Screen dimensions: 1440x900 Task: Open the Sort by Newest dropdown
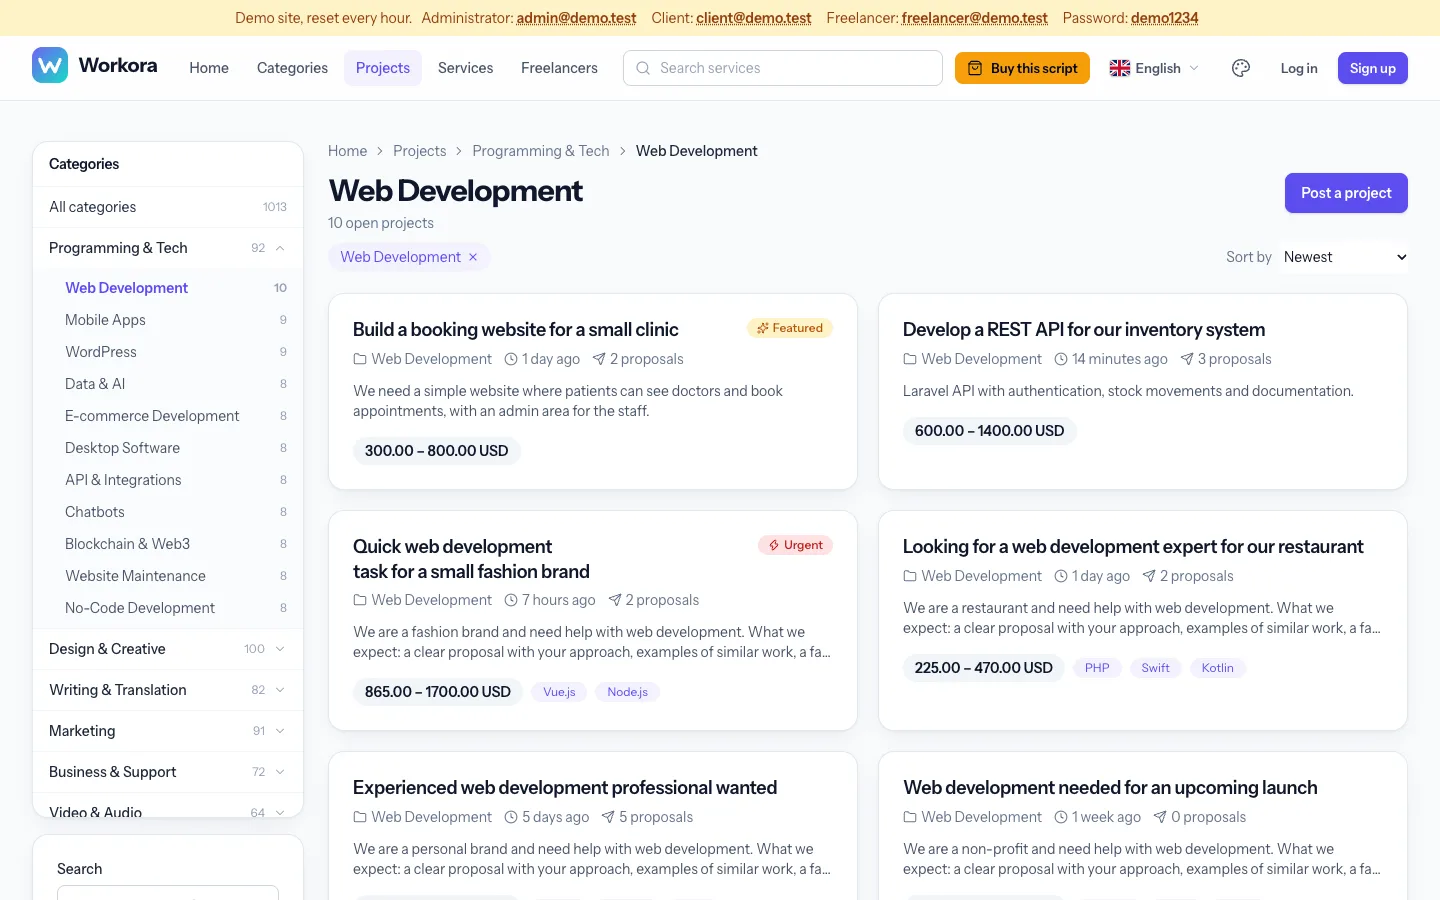pos(1345,257)
